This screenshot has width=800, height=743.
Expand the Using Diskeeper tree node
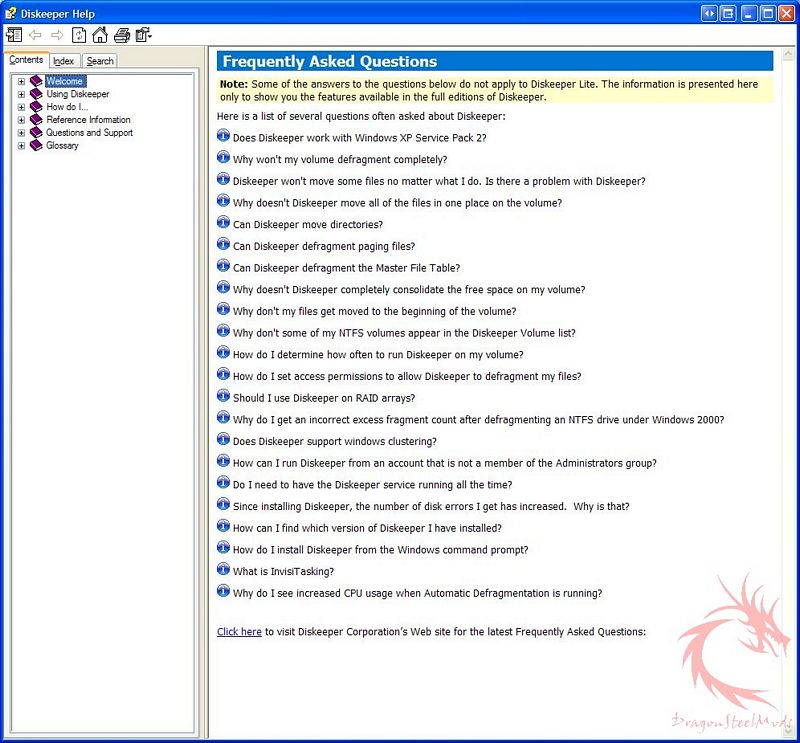[x=21, y=94]
